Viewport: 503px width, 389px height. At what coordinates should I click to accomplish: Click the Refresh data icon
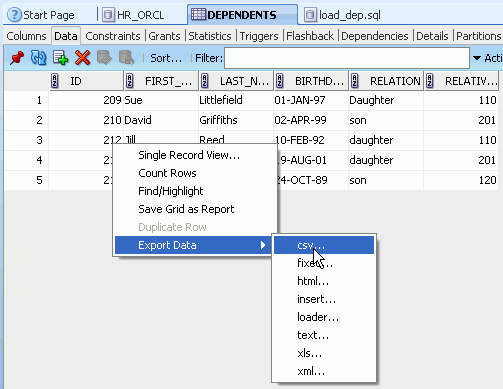38,58
